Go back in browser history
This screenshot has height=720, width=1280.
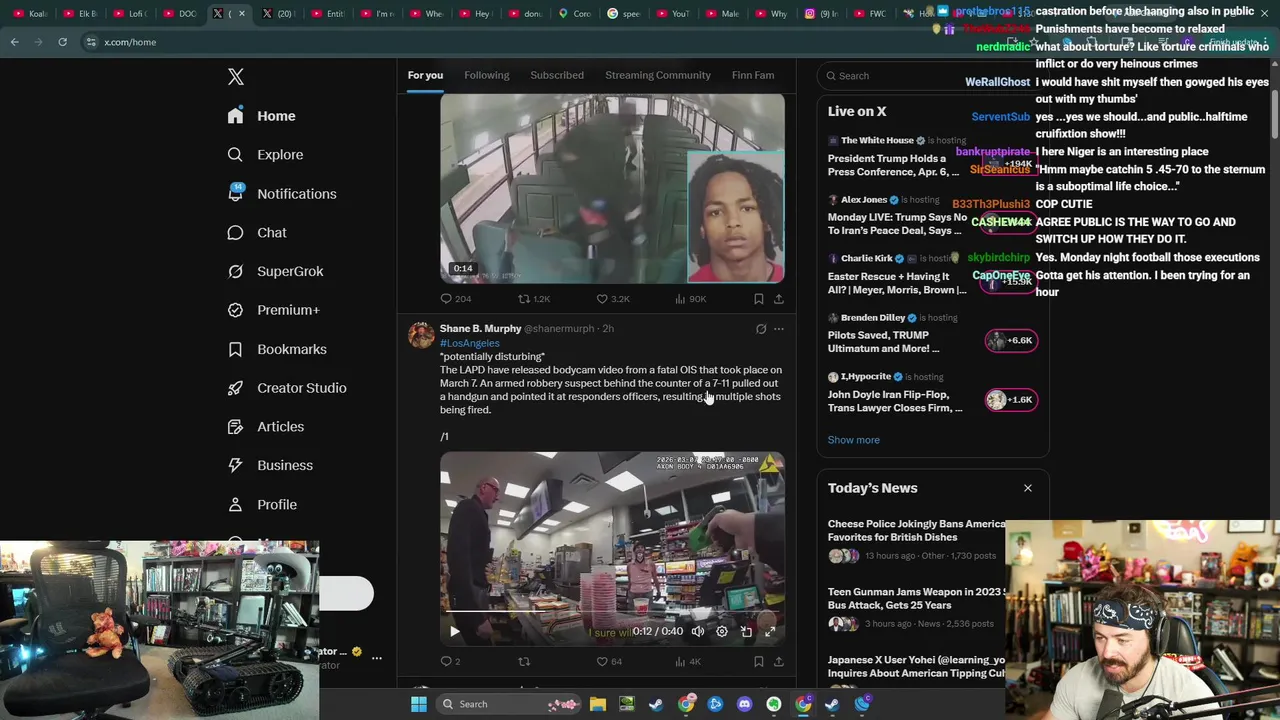[14, 42]
